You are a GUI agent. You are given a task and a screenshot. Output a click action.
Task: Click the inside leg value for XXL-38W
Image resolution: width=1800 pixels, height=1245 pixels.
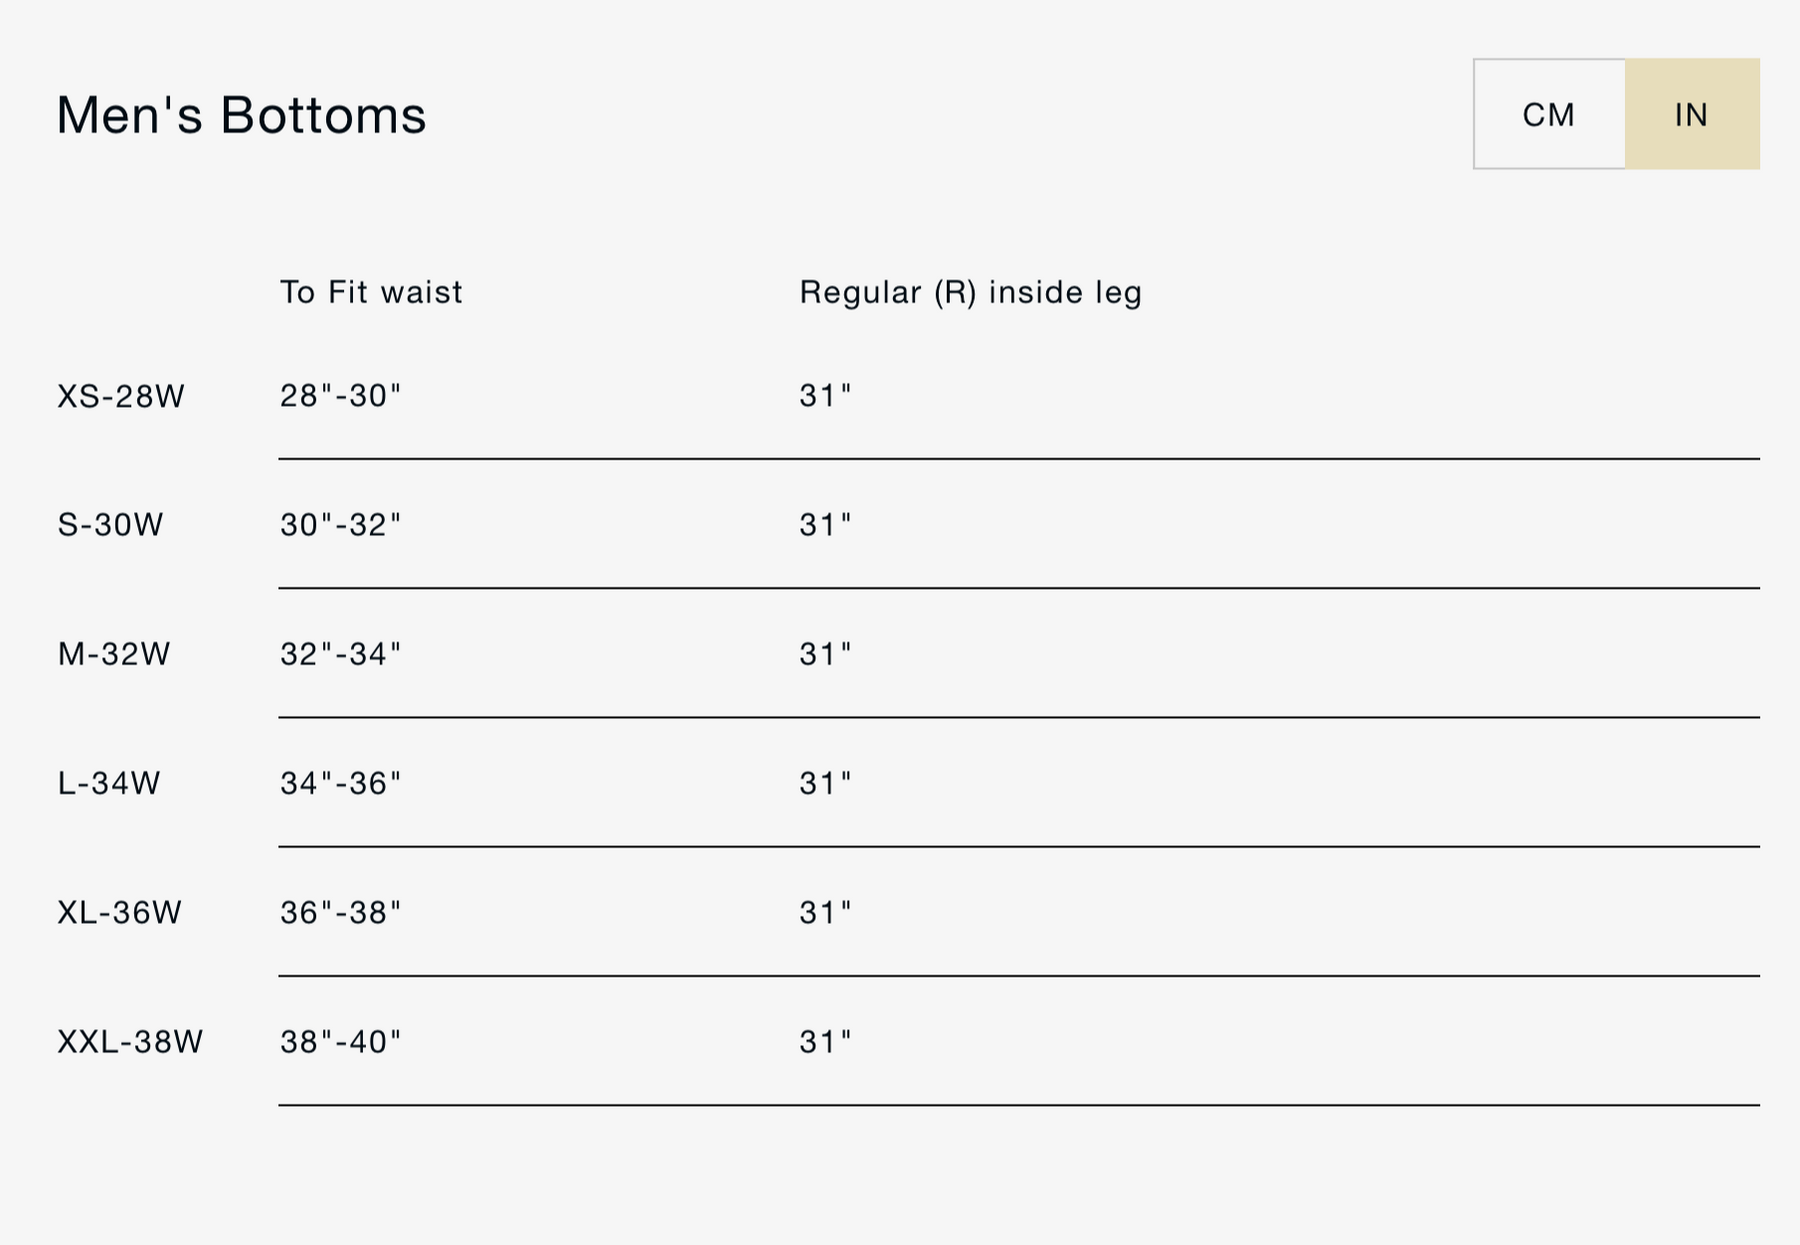click(x=825, y=1042)
